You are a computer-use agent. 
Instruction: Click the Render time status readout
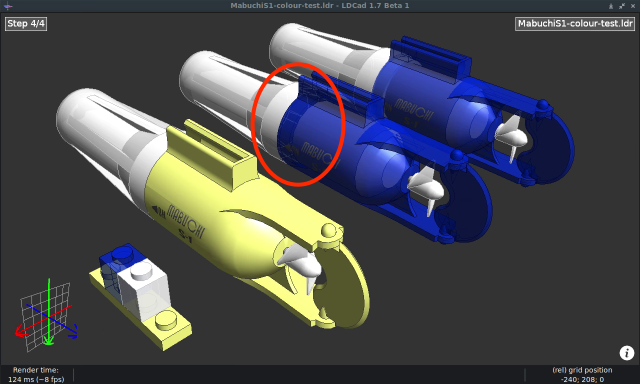pyautogui.click(x=36, y=375)
